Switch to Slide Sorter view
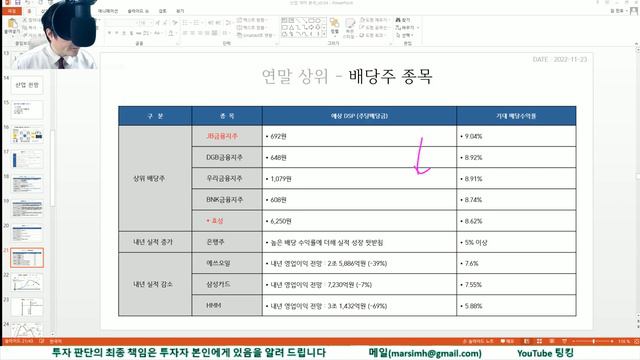Viewport: 640px width, 360px height. point(539,341)
